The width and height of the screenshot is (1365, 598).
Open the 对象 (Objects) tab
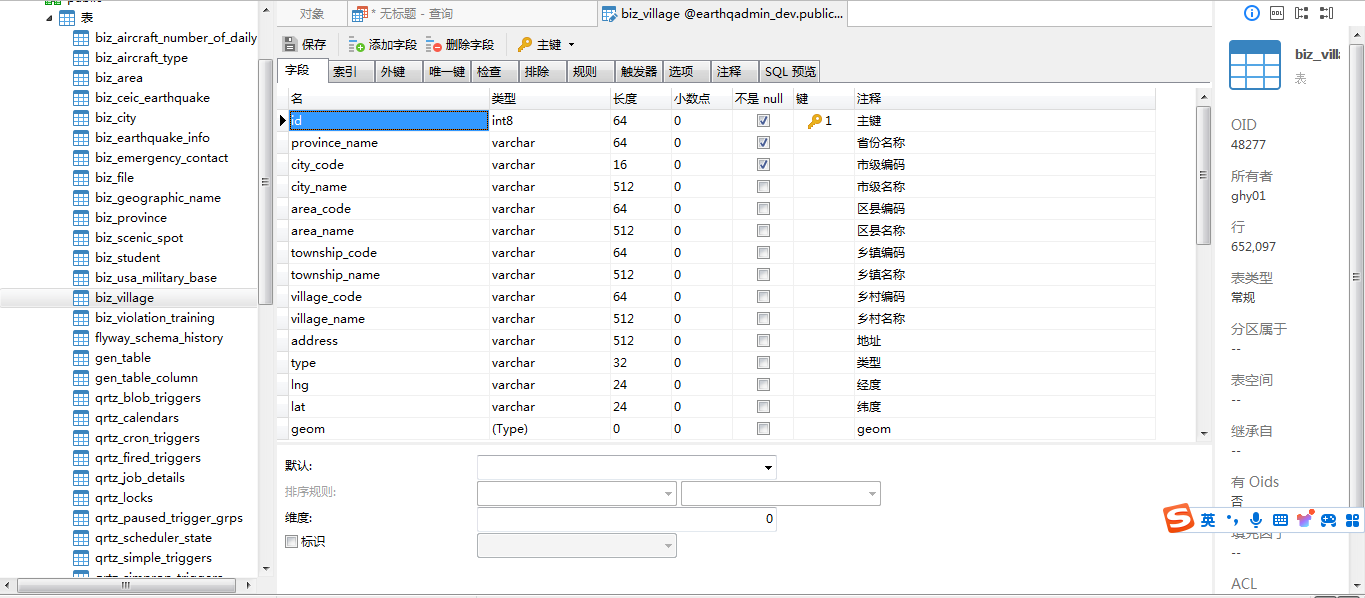click(312, 14)
